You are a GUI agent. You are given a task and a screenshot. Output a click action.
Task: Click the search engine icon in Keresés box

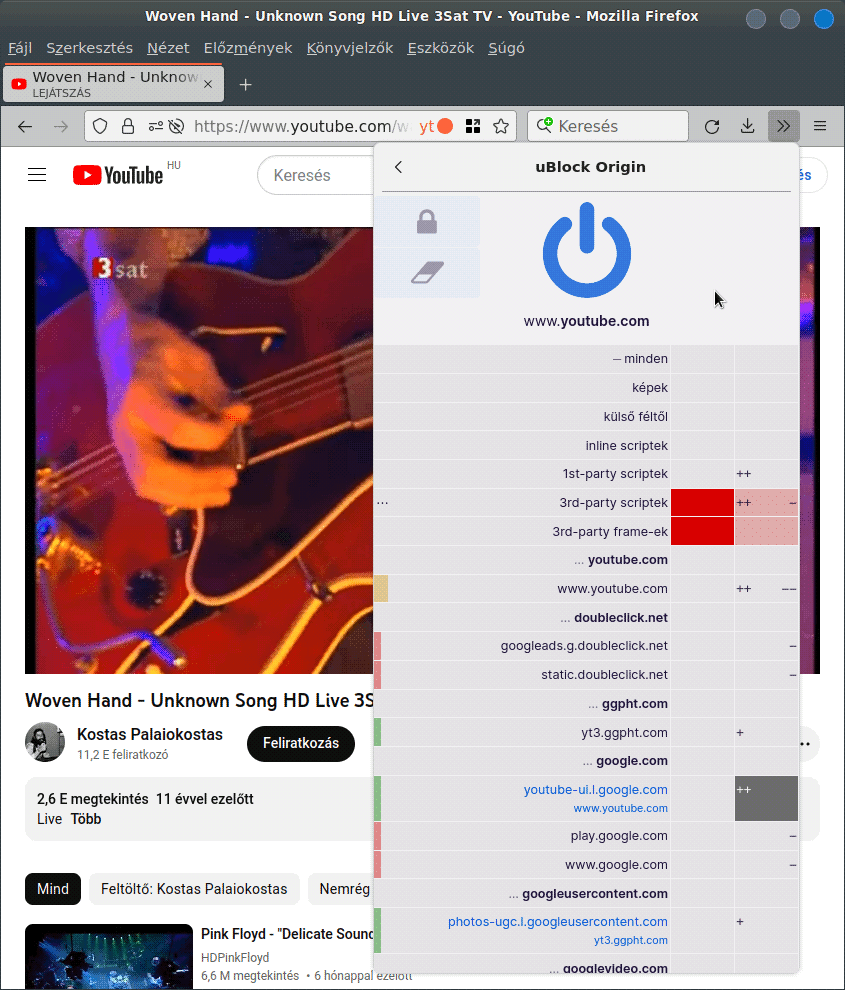point(544,125)
